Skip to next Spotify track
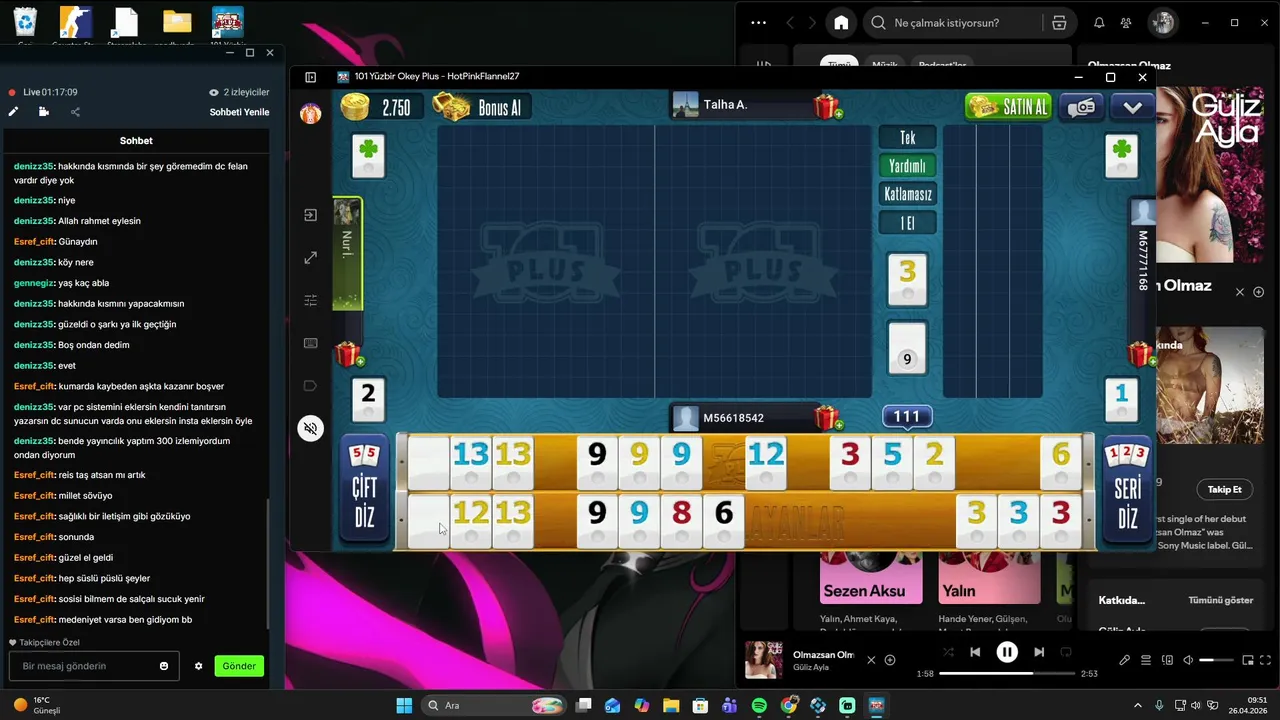Viewport: 1280px width, 720px height. 1039,652
